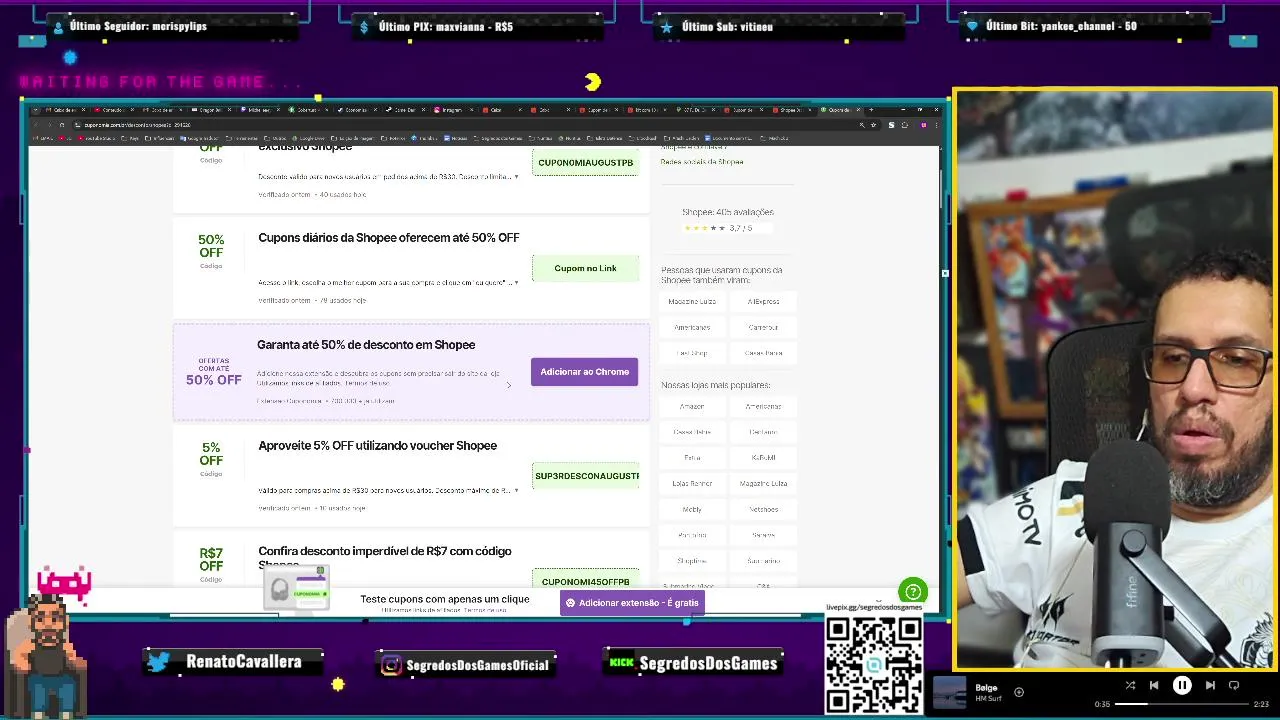Switch to the Instagram browser tab

coord(451,109)
